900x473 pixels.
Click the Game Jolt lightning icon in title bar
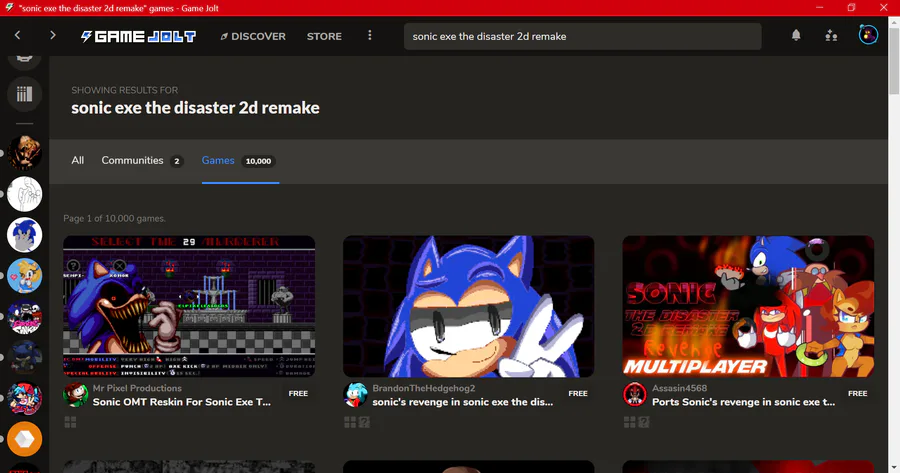pos(9,7)
